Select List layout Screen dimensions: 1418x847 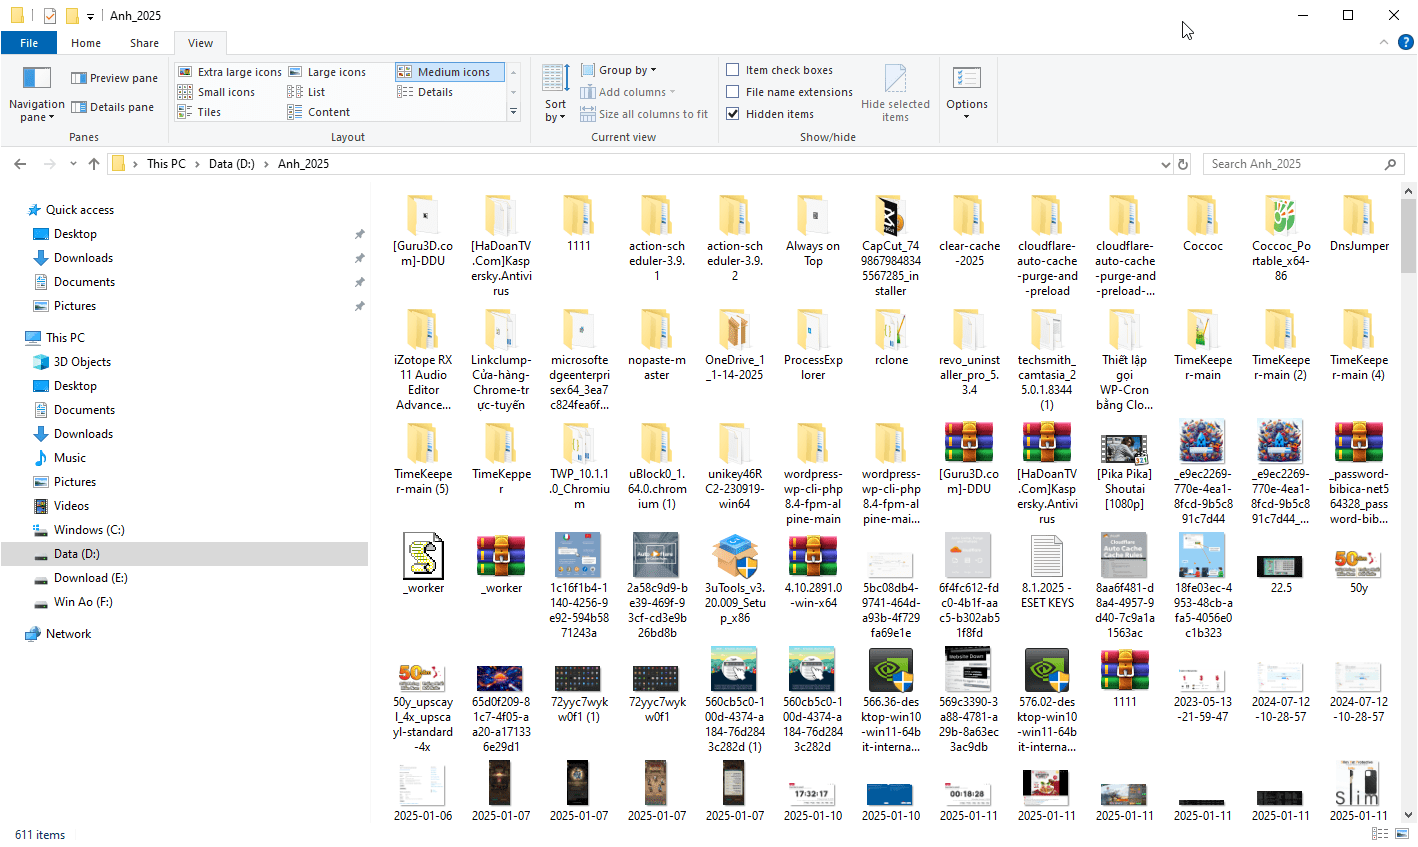[x=306, y=92]
